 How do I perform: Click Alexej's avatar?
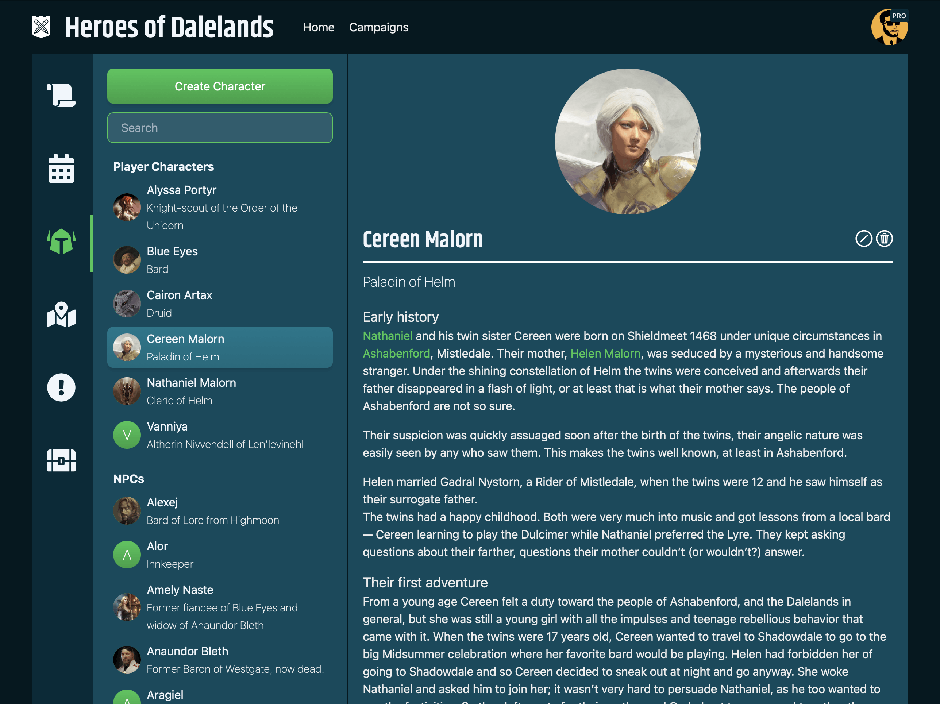[126, 511]
